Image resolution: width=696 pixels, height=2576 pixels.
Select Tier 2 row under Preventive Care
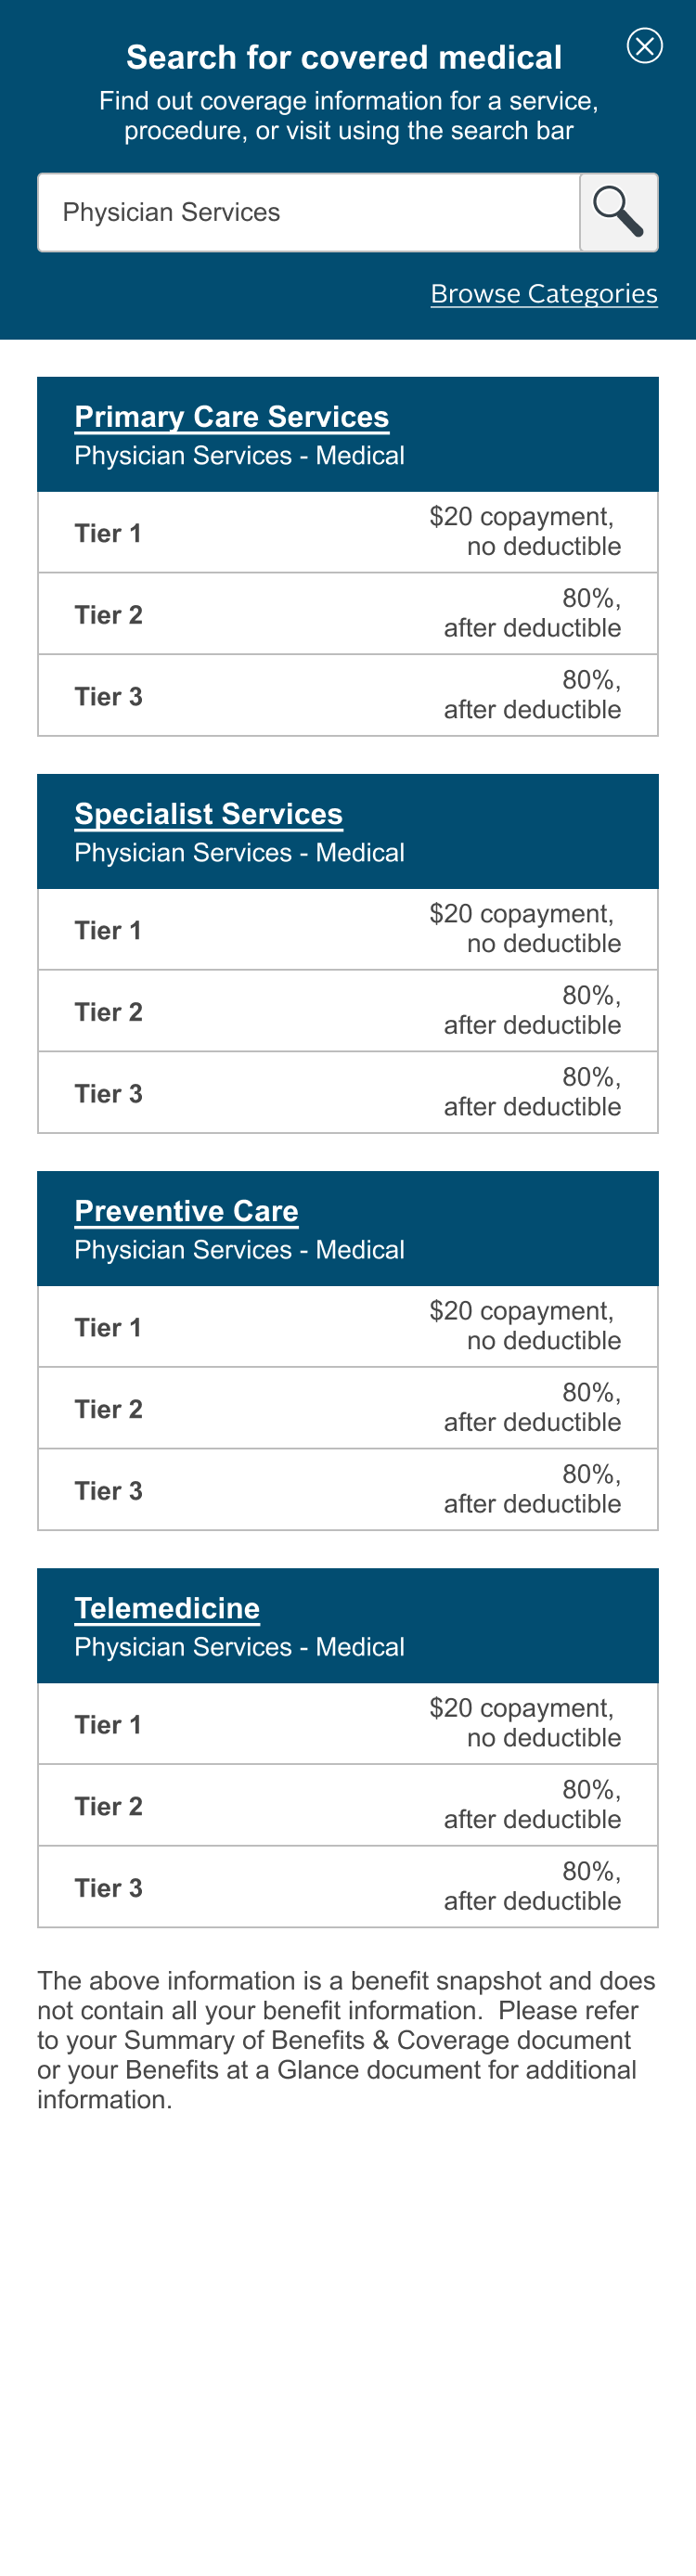(347, 1408)
